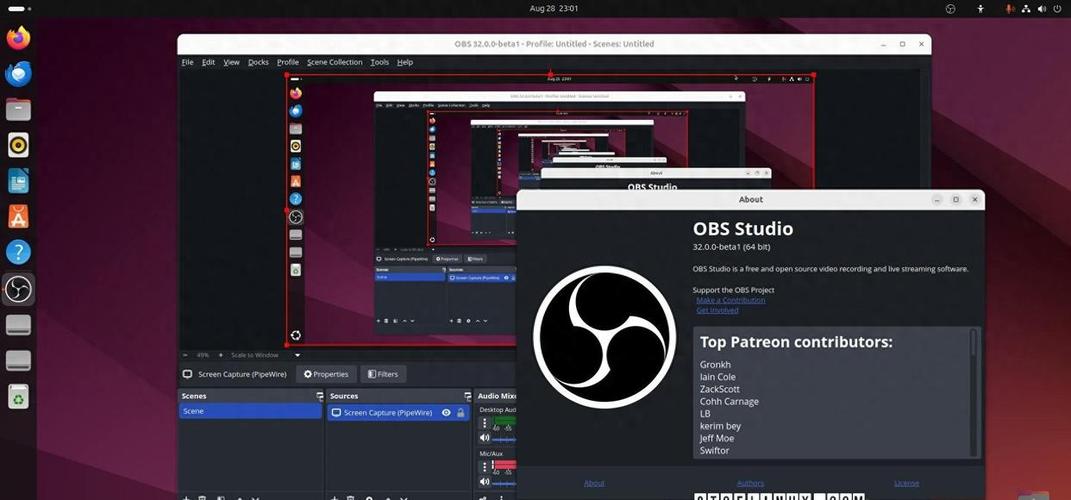Open the OBS Help menu in the menu bar

point(405,62)
